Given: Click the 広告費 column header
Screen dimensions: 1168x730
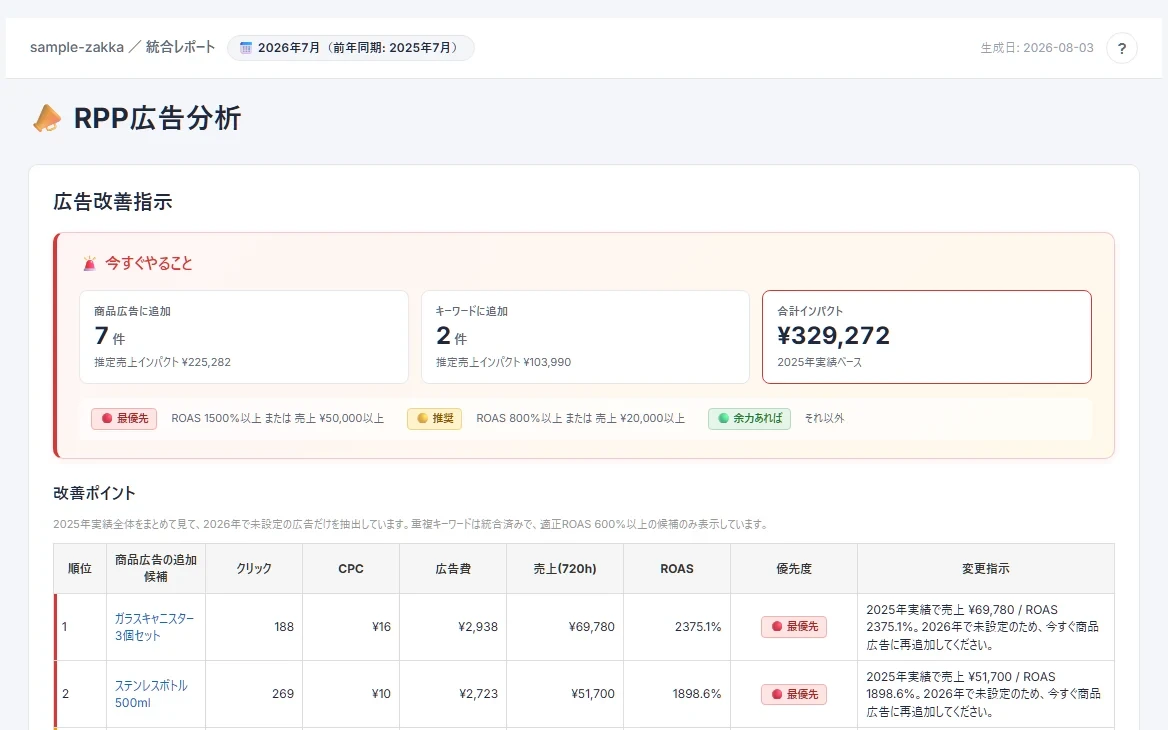Looking at the screenshot, I should (x=453, y=568).
